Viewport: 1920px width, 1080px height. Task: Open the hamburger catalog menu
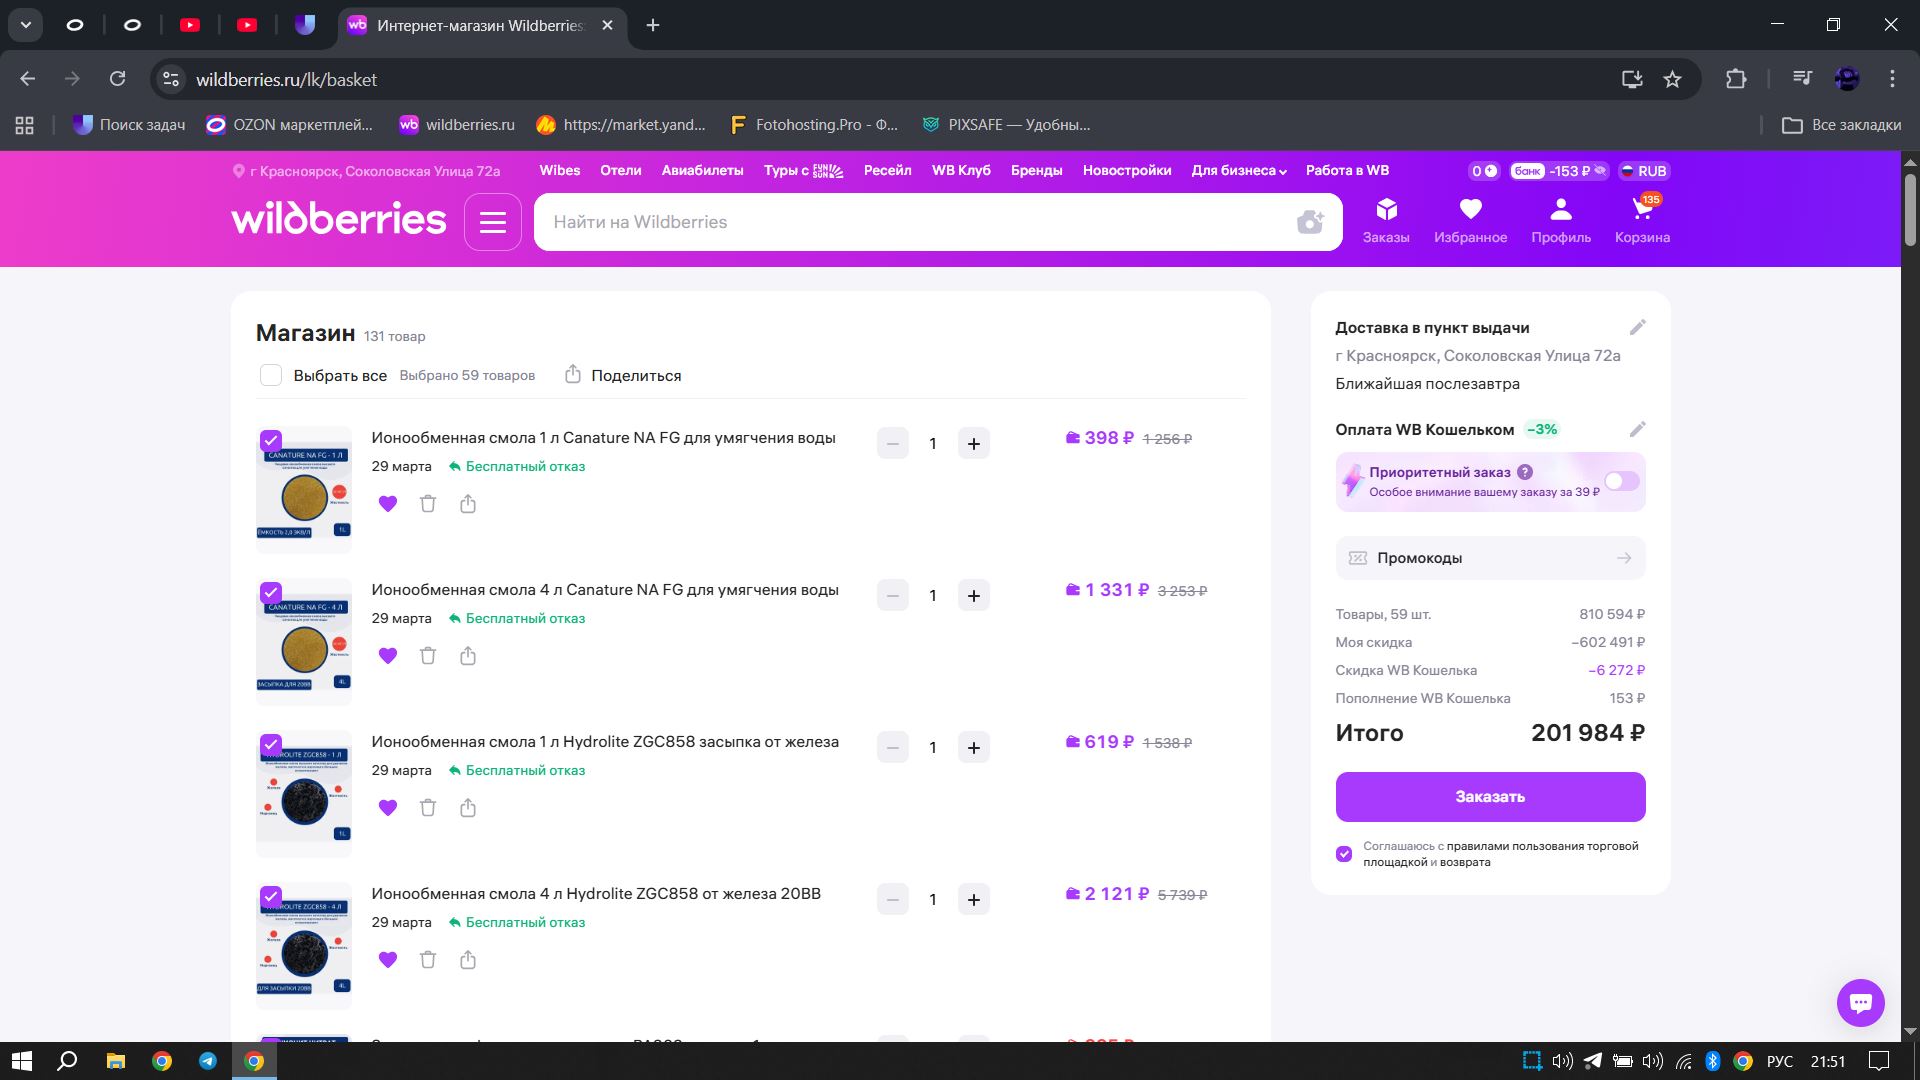492,222
